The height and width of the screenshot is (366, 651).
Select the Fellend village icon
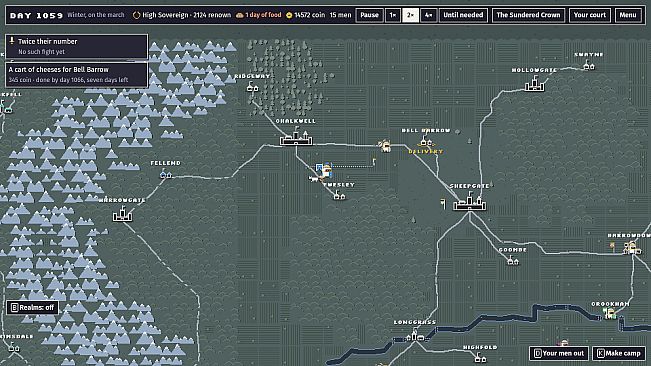pyautogui.click(x=166, y=174)
